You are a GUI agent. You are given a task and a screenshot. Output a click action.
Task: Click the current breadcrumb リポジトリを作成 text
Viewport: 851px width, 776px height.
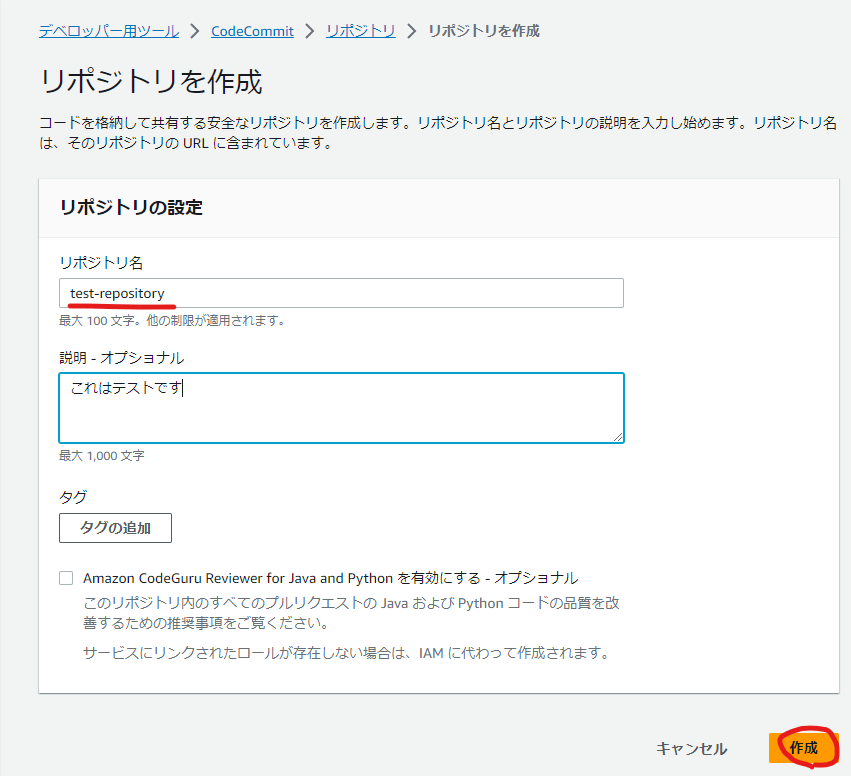[x=484, y=31]
